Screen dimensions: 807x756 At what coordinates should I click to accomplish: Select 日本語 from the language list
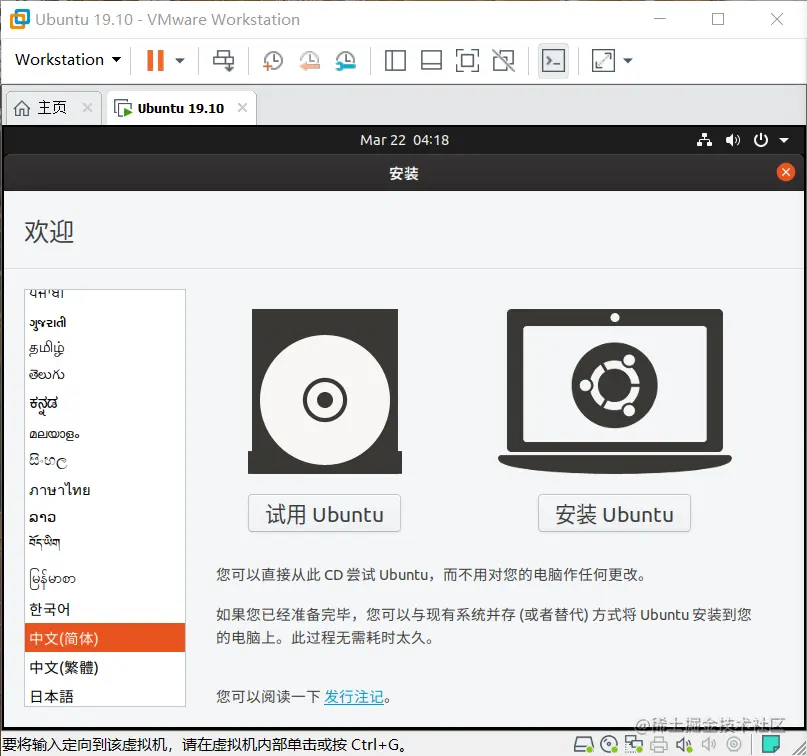(x=53, y=697)
